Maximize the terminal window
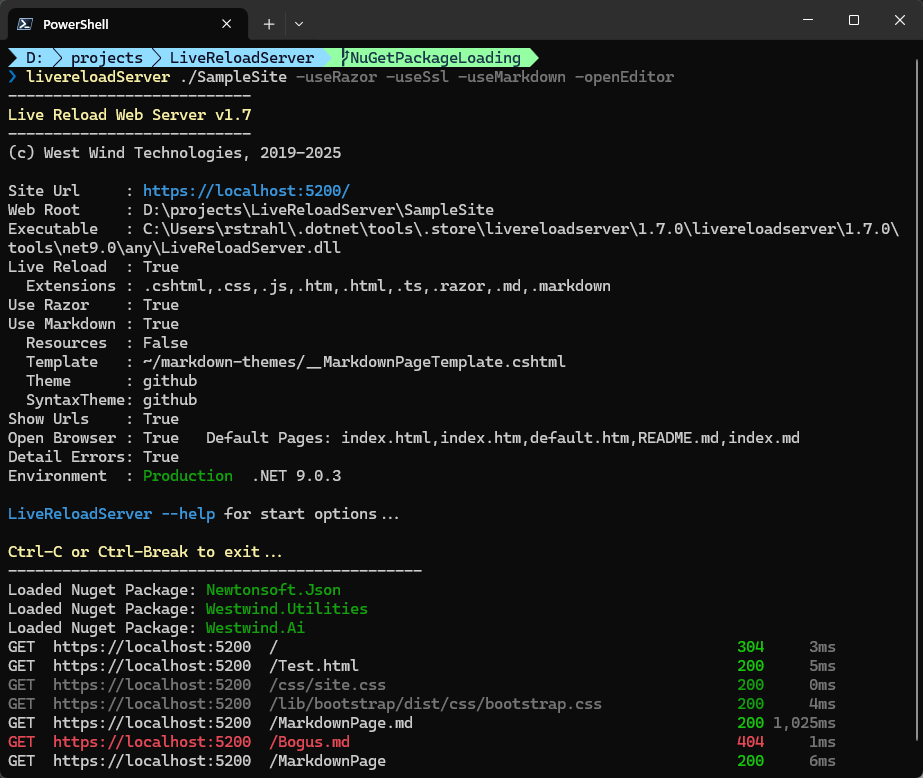The height and width of the screenshot is (778, 923). (854, 20)
